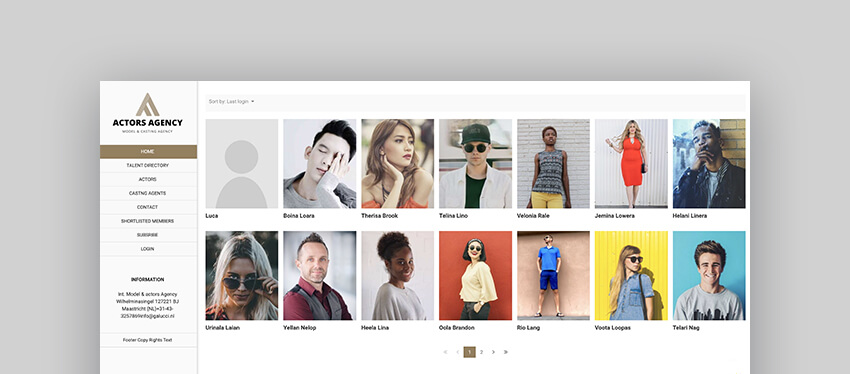Select HOME in the sidebar menu
The image size is (850, 374).
pos(148,152)
